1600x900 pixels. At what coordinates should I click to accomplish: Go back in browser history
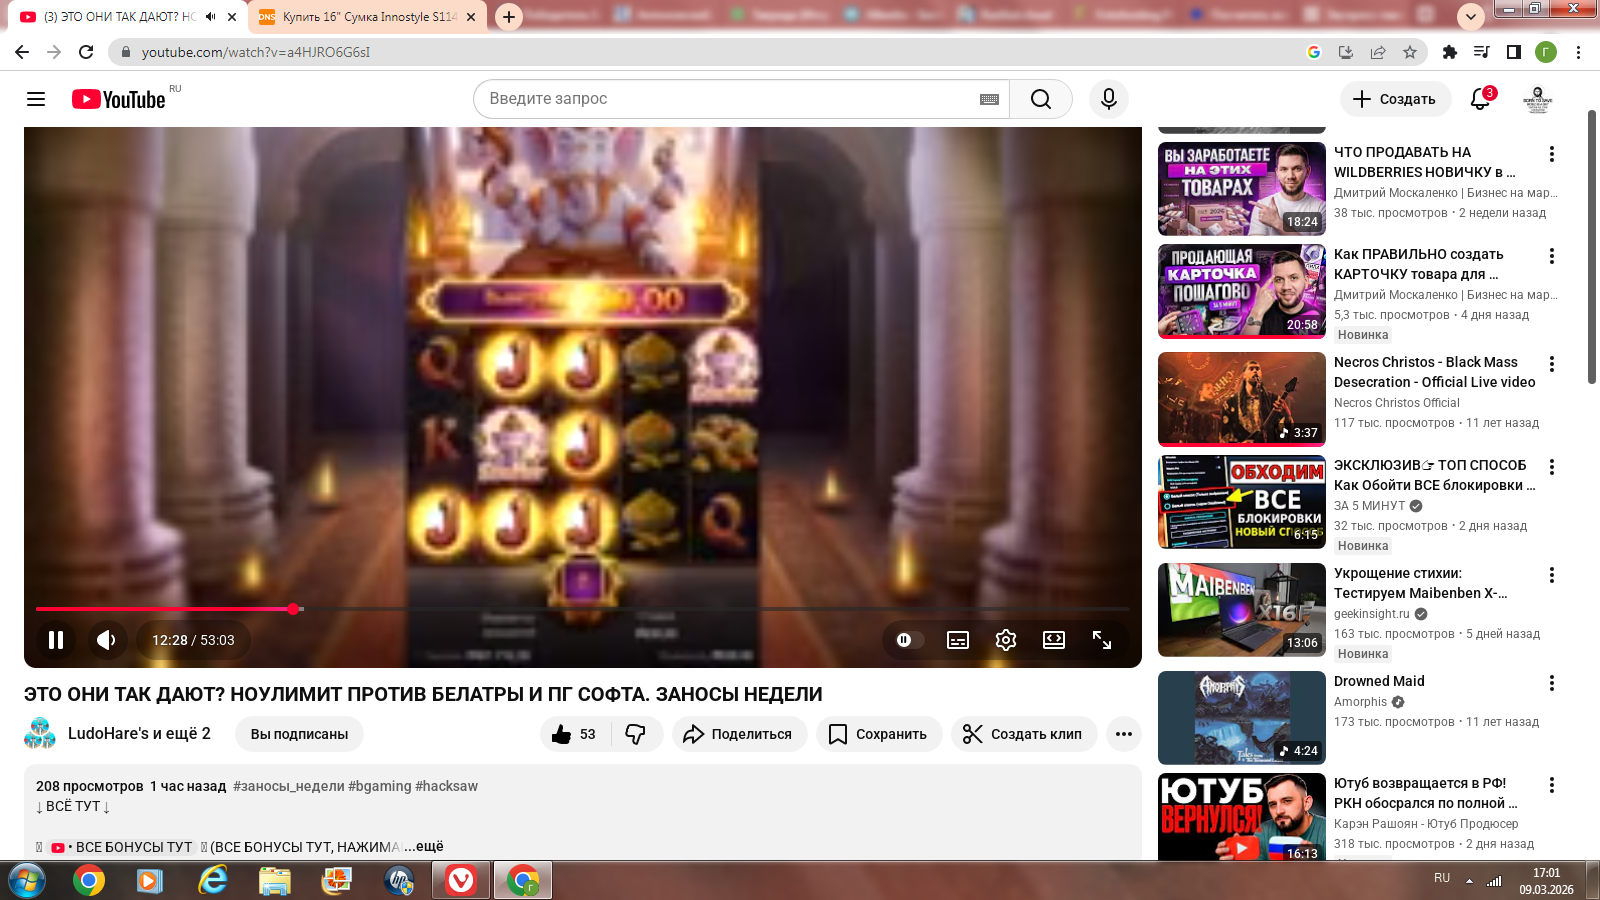(x=22, y=52)
